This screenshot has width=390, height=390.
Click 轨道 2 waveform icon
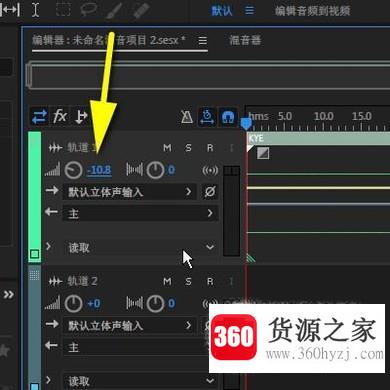55,282
